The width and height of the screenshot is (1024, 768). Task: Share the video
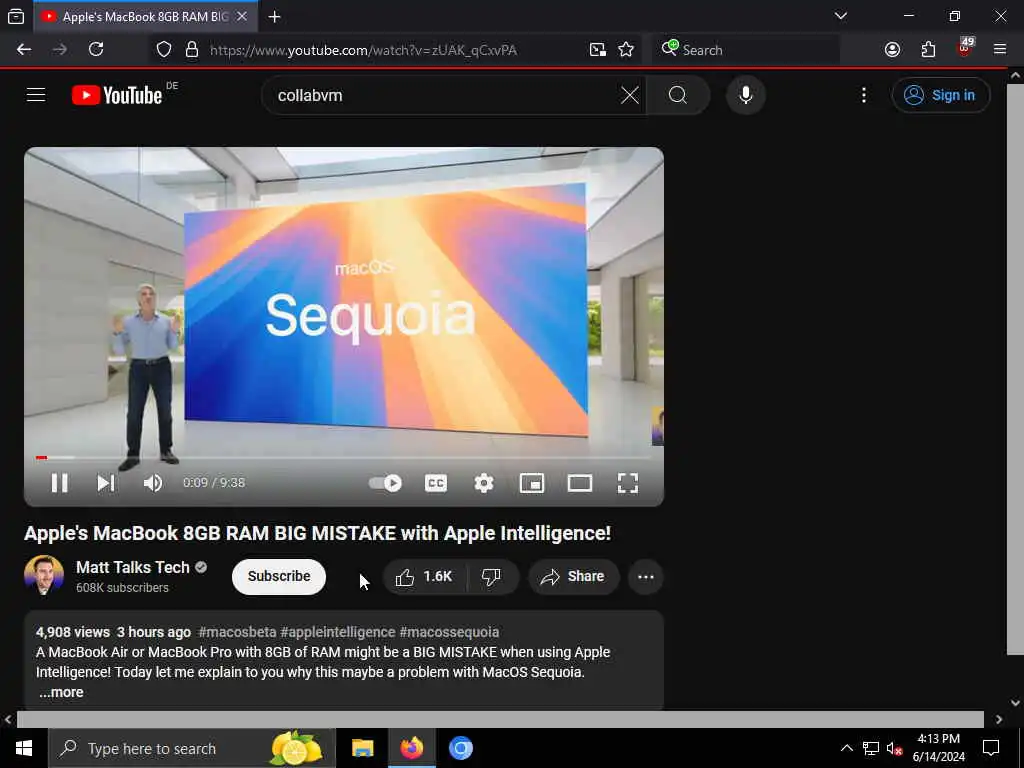pos(573,577)
